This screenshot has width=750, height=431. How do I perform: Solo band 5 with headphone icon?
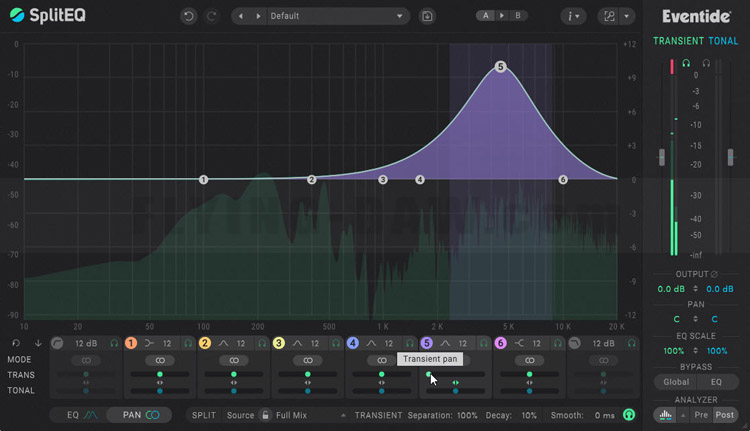484,343
